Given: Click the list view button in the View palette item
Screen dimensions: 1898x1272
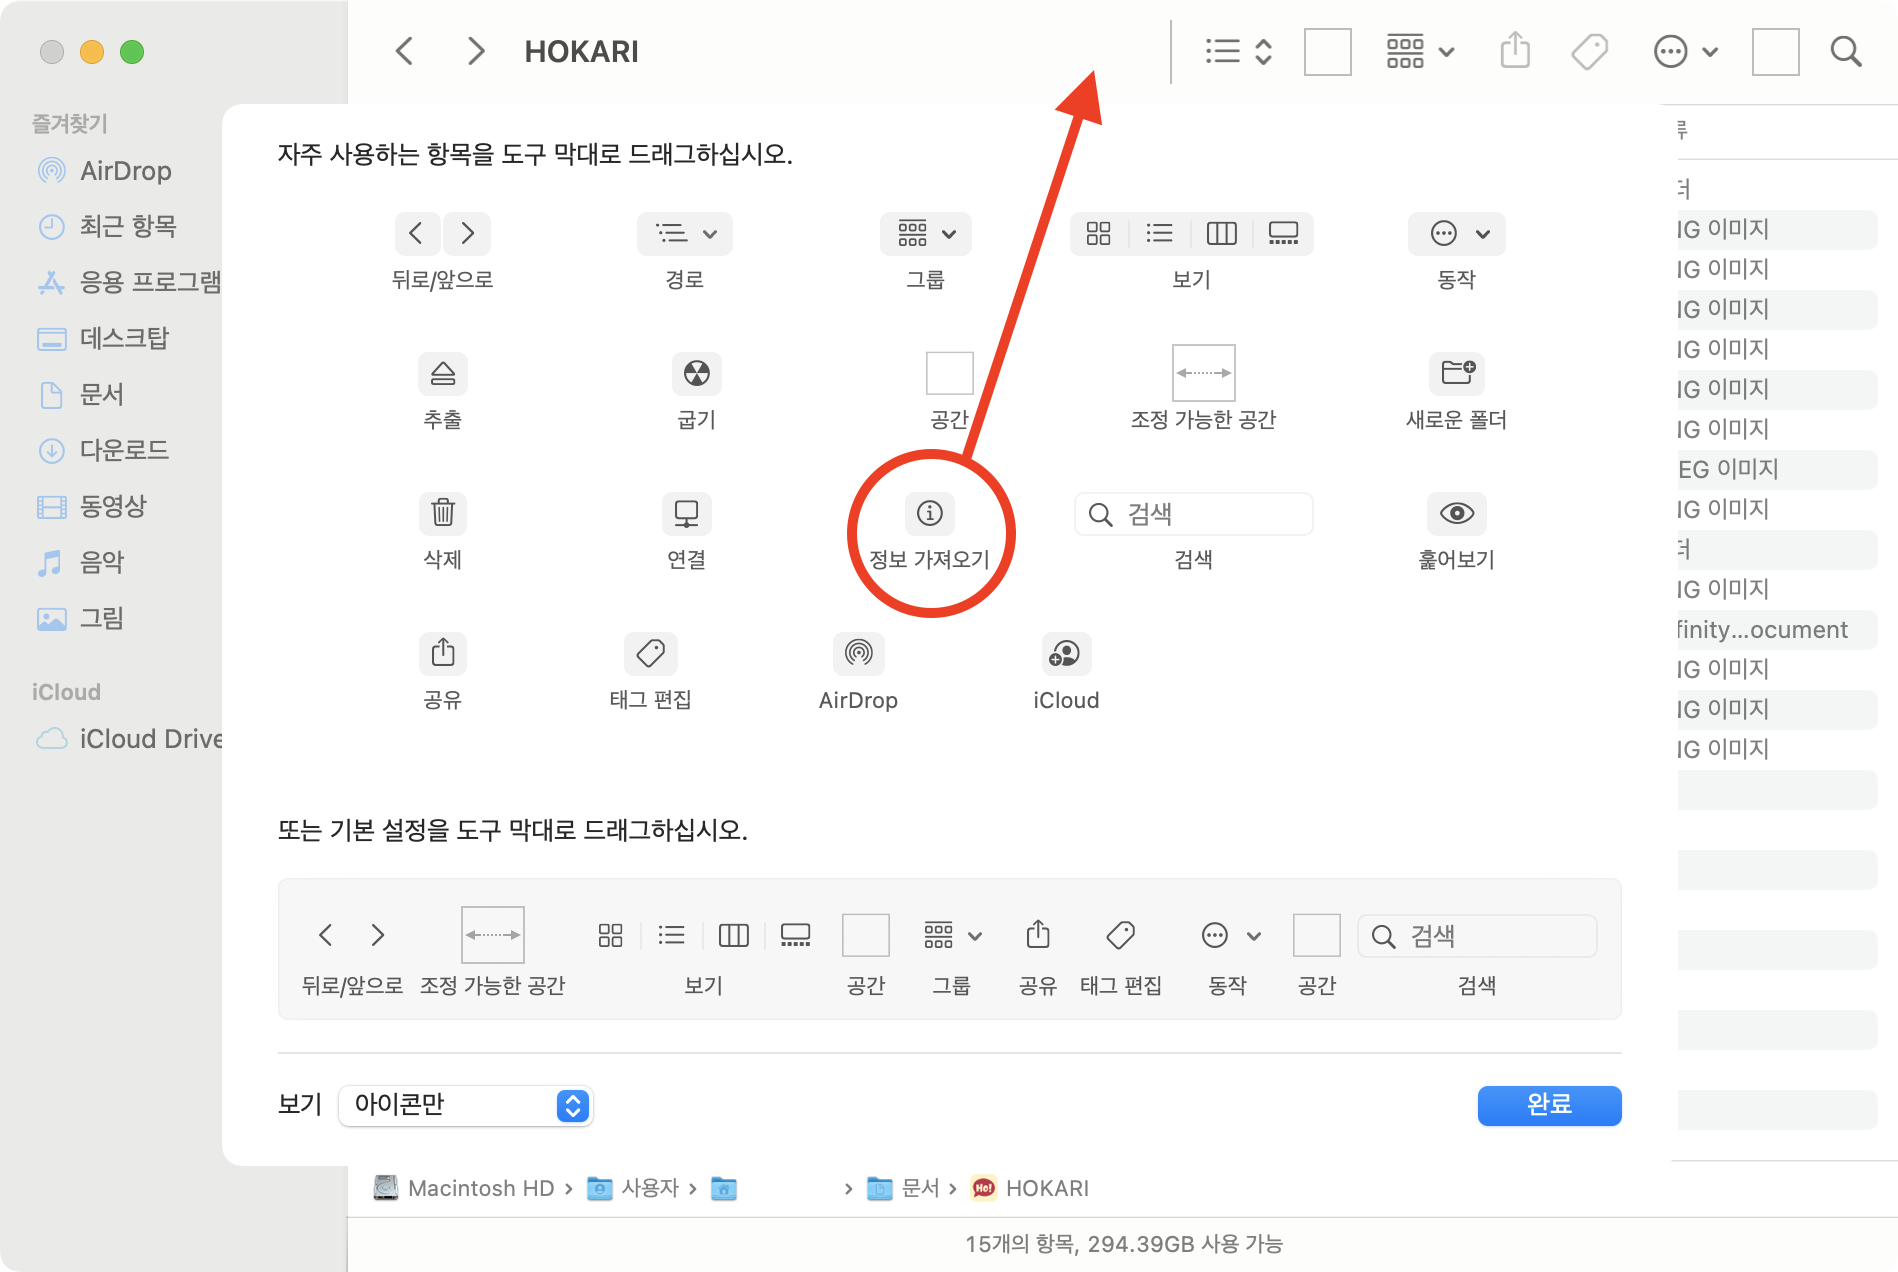Looking at the screenshot, I should 1159,234.
